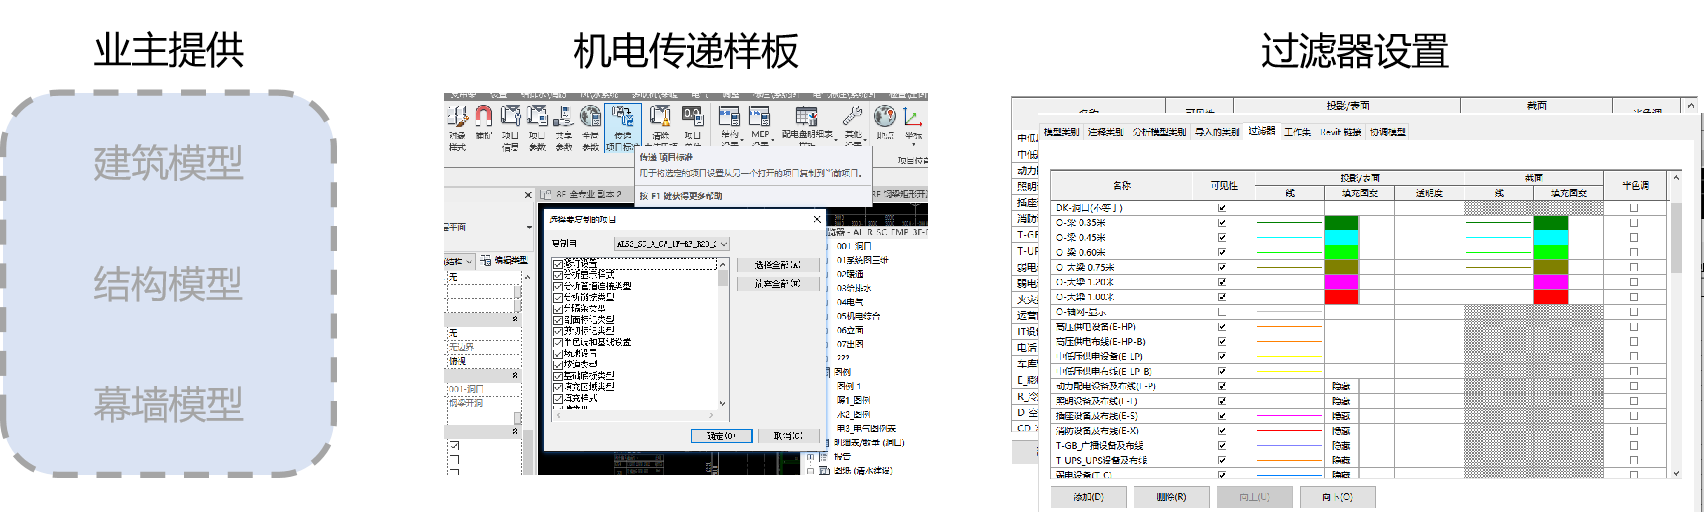Image resolution: width=1705 pixels, height=512 pixels.
Task: Click the 添加 (Add) filter button
Action: [1088, 497]
